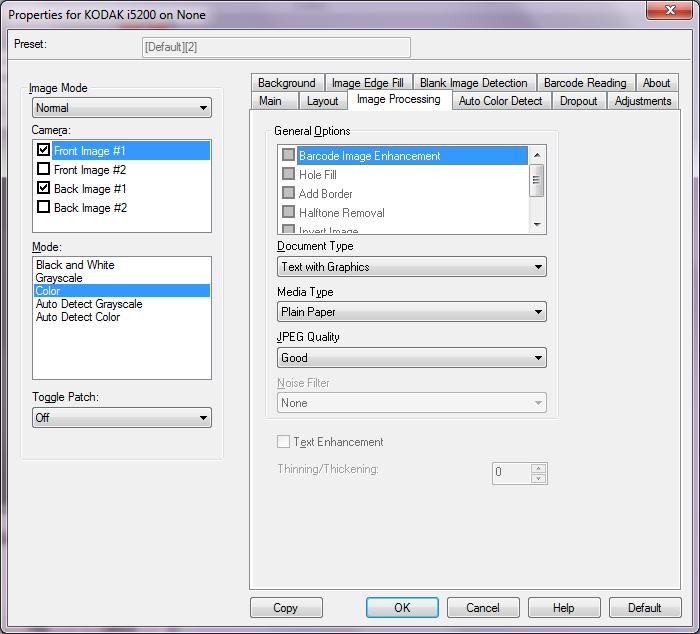Open the Adjustments tab
The image size is (700, 634).
pyautogui.click(x=643, y=101)
